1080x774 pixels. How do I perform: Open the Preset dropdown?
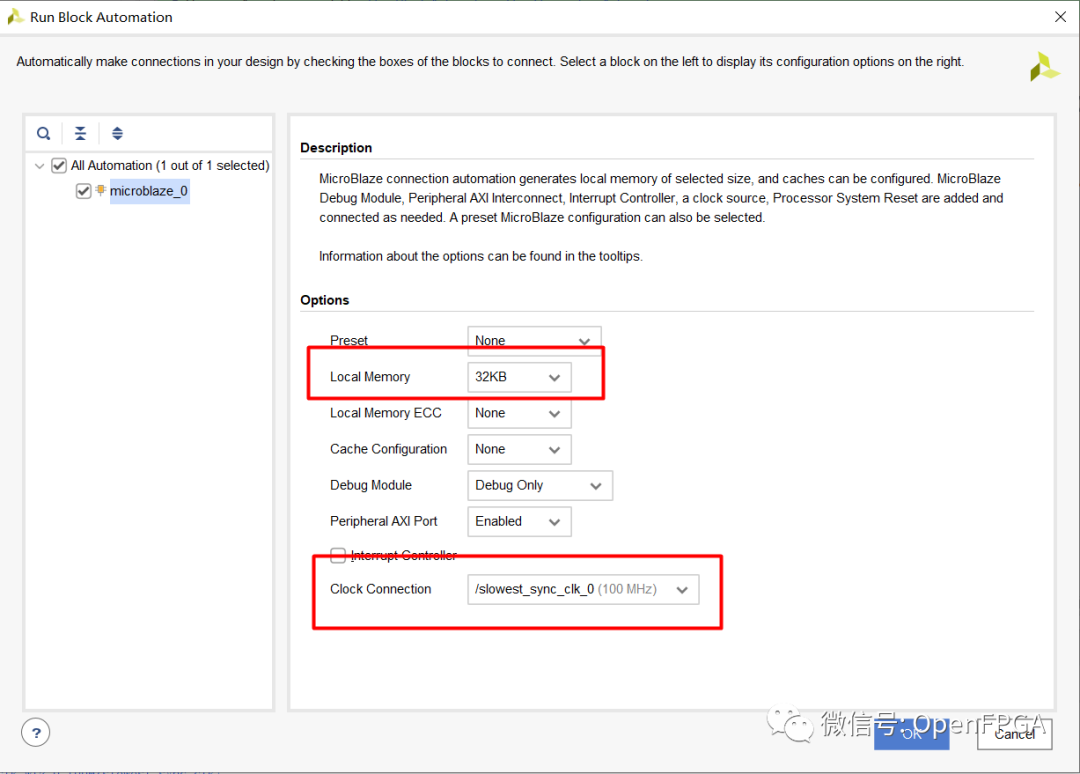[534, 340]
